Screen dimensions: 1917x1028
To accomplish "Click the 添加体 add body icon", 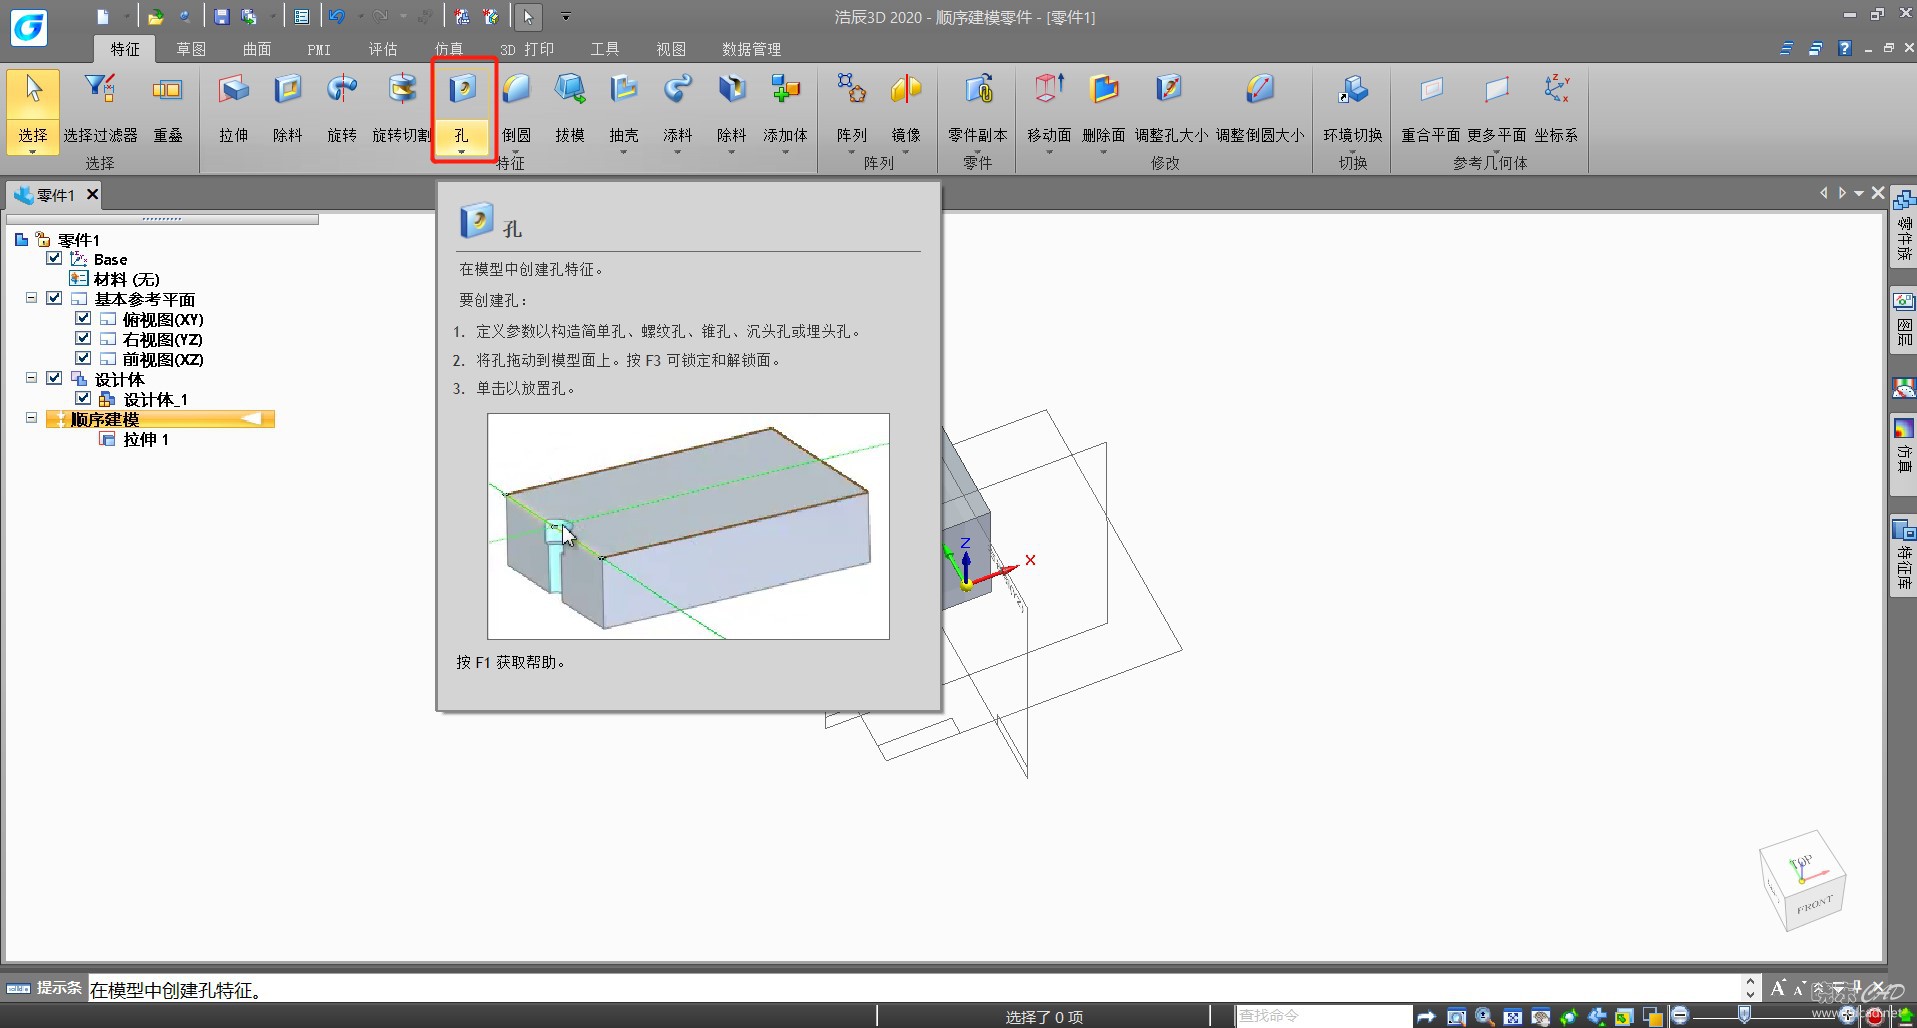I will (786, 91).
